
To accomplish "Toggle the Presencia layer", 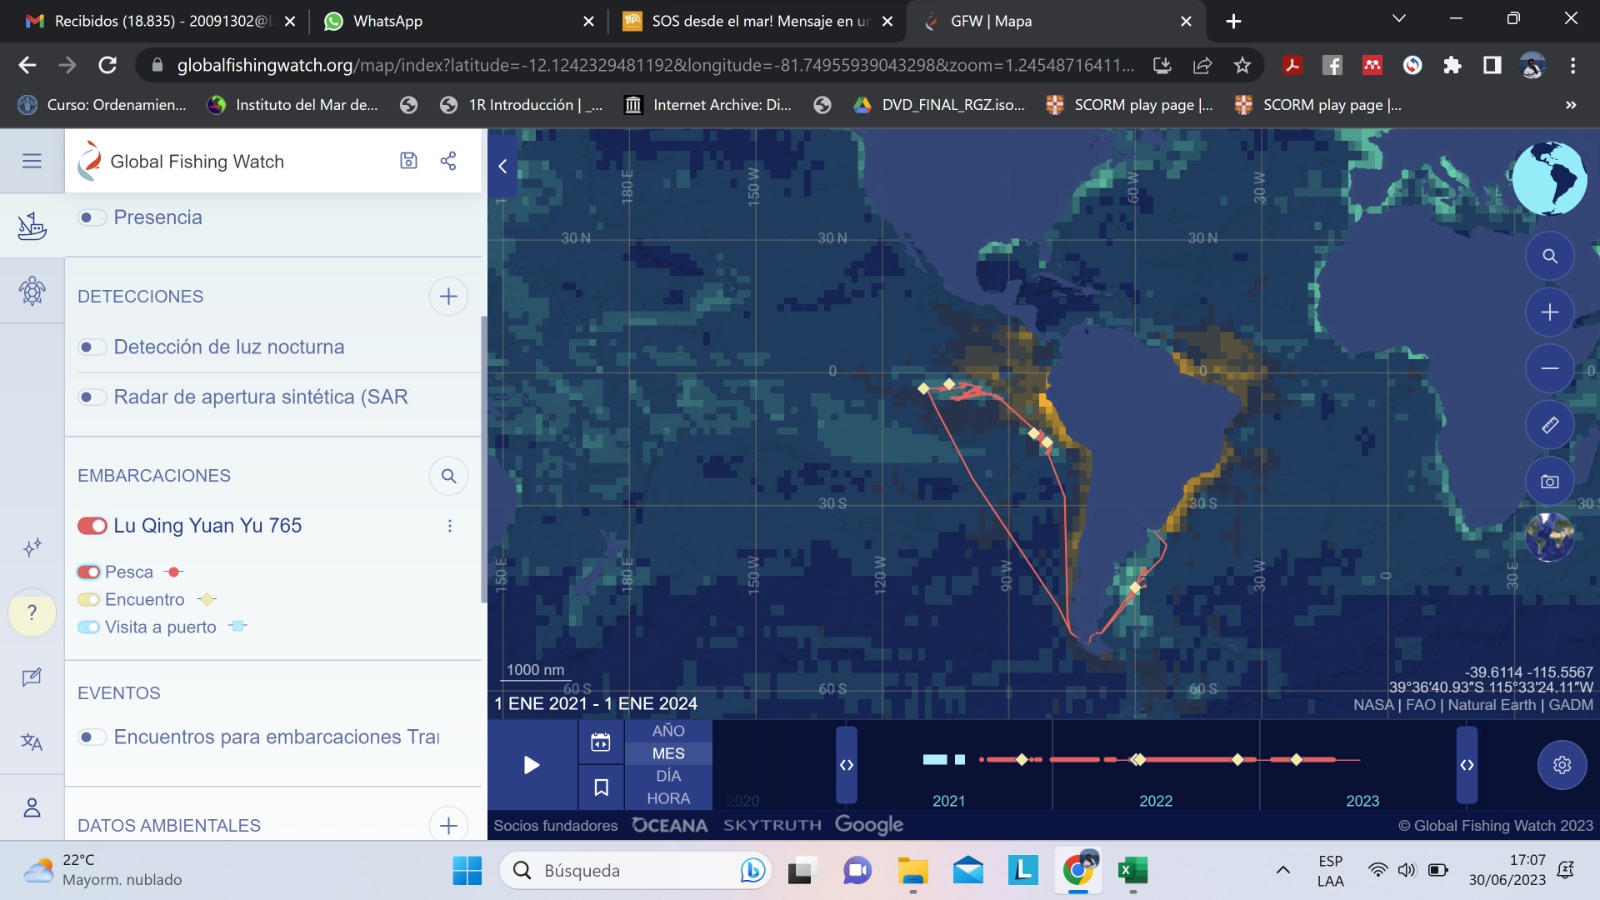I will pos(92,218).
